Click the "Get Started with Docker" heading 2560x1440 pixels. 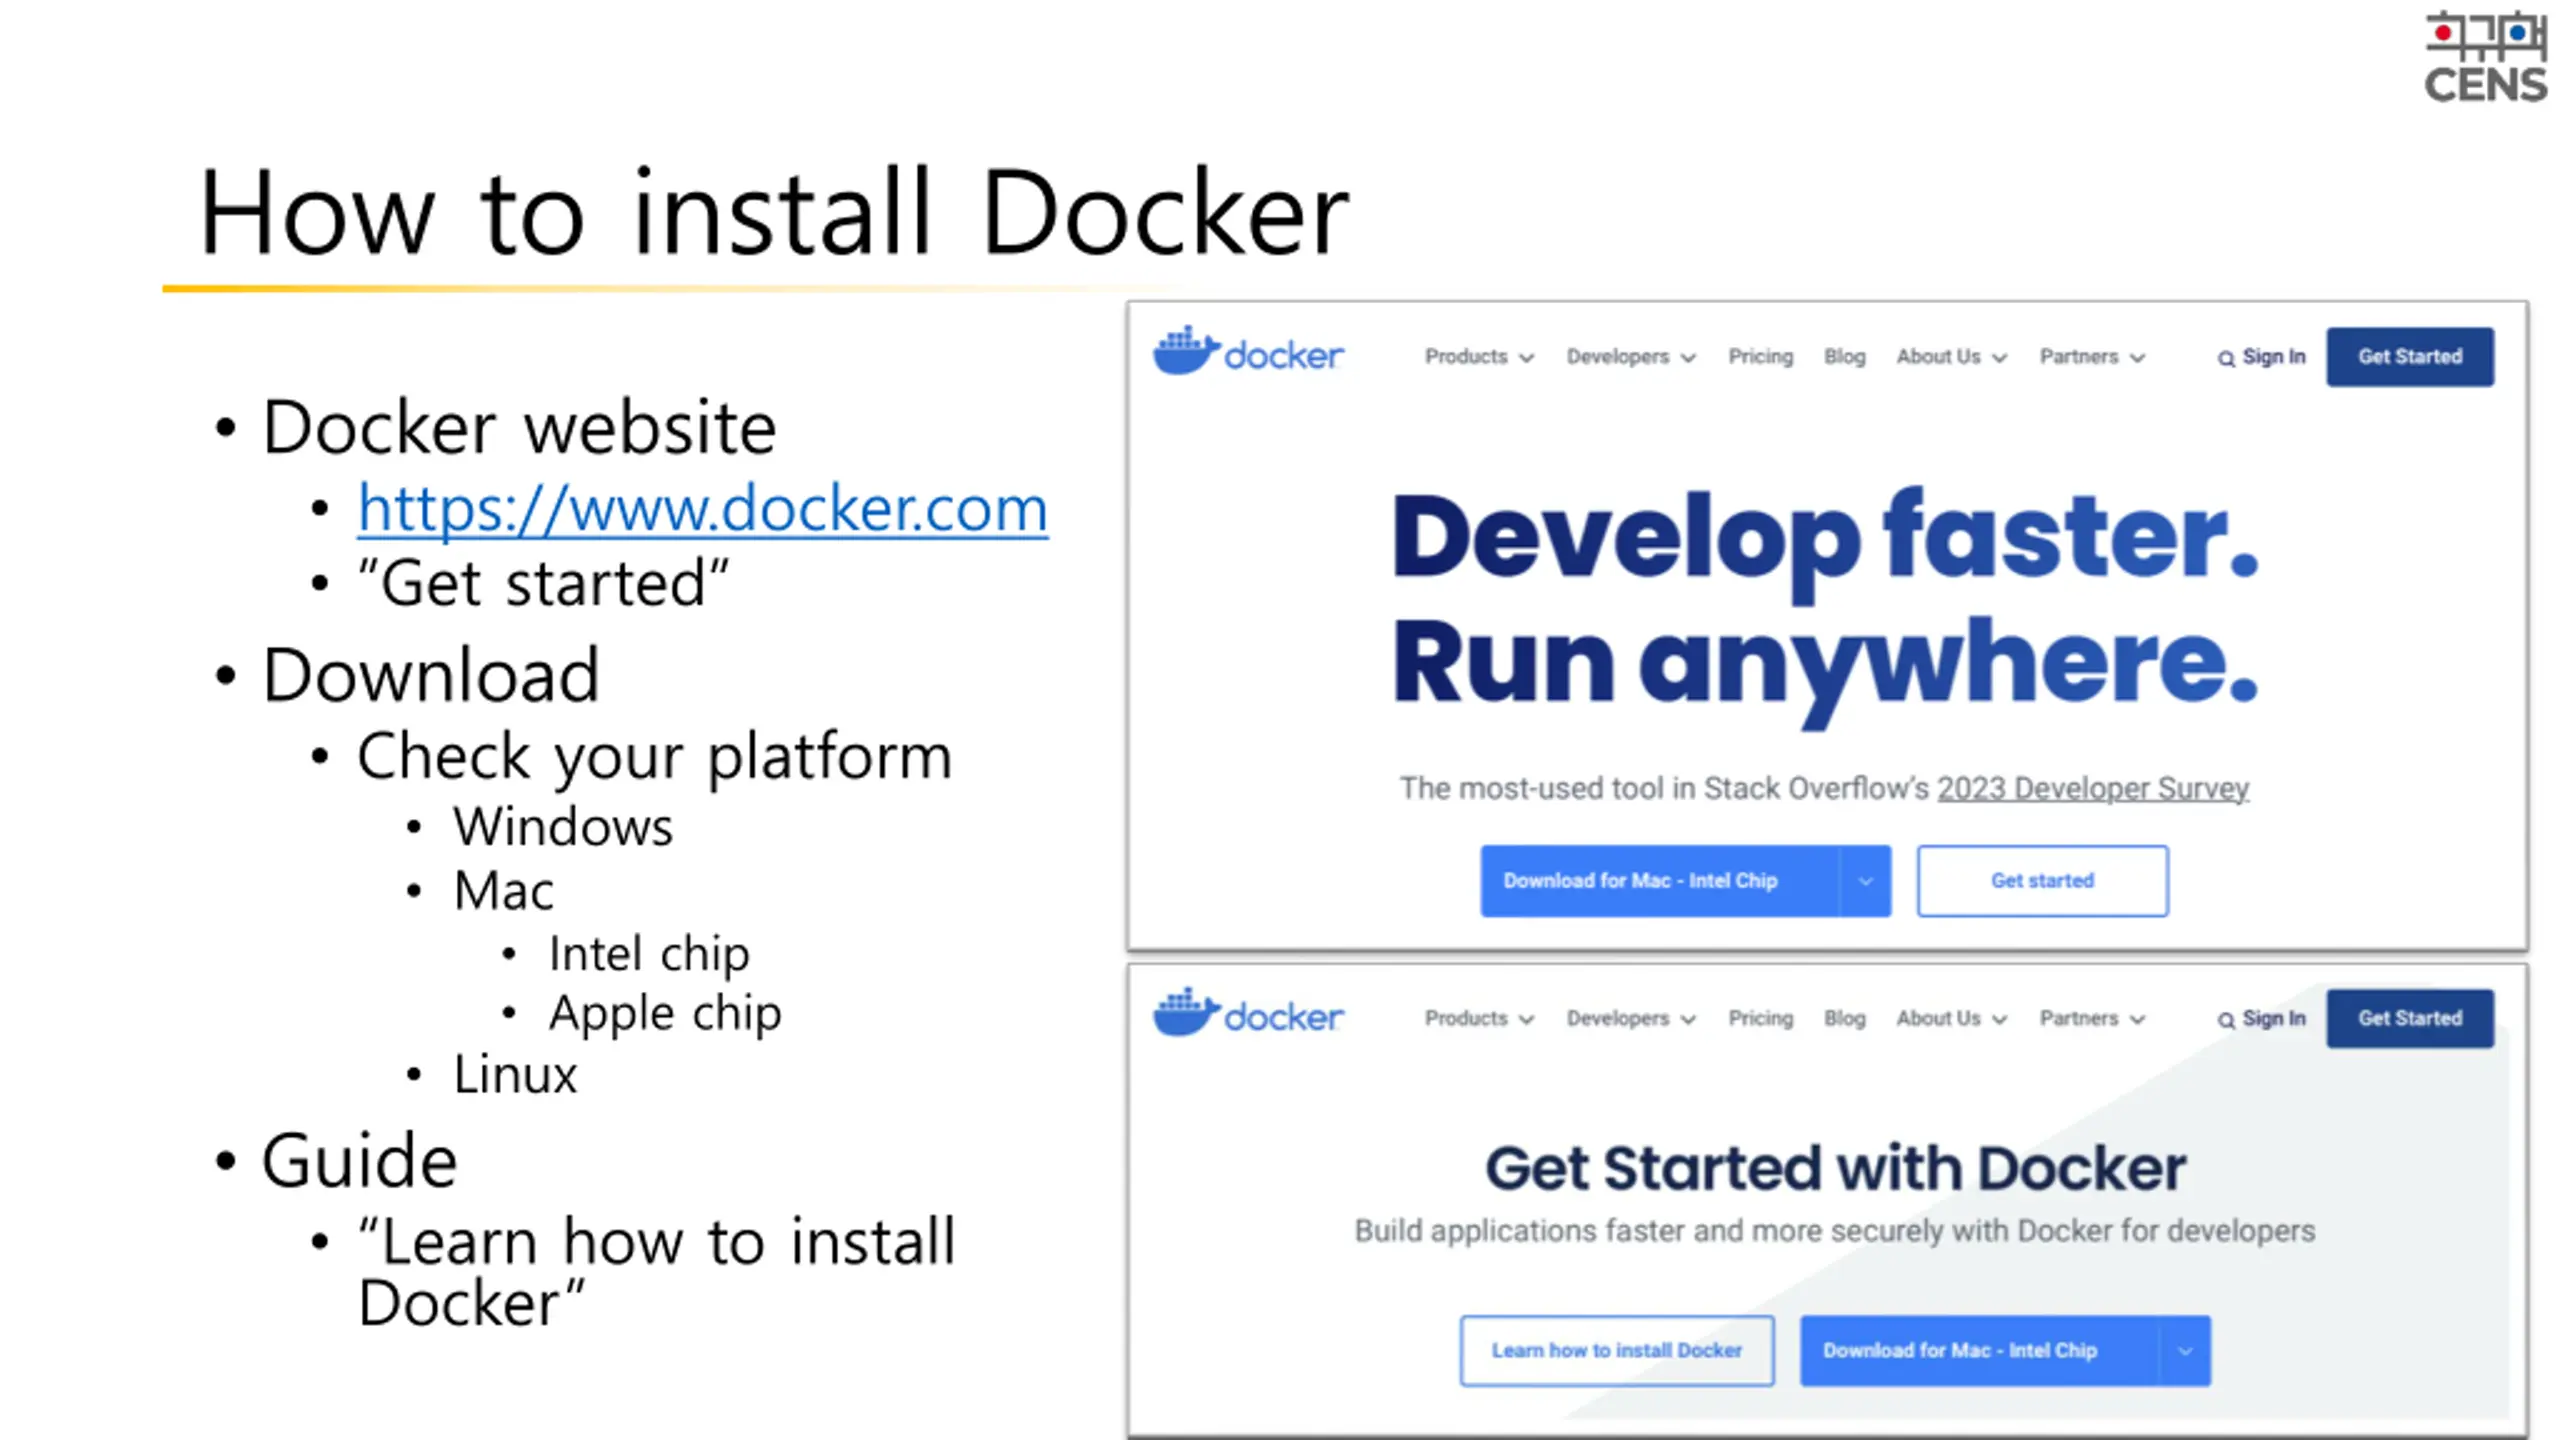tap(1835, 1168)
